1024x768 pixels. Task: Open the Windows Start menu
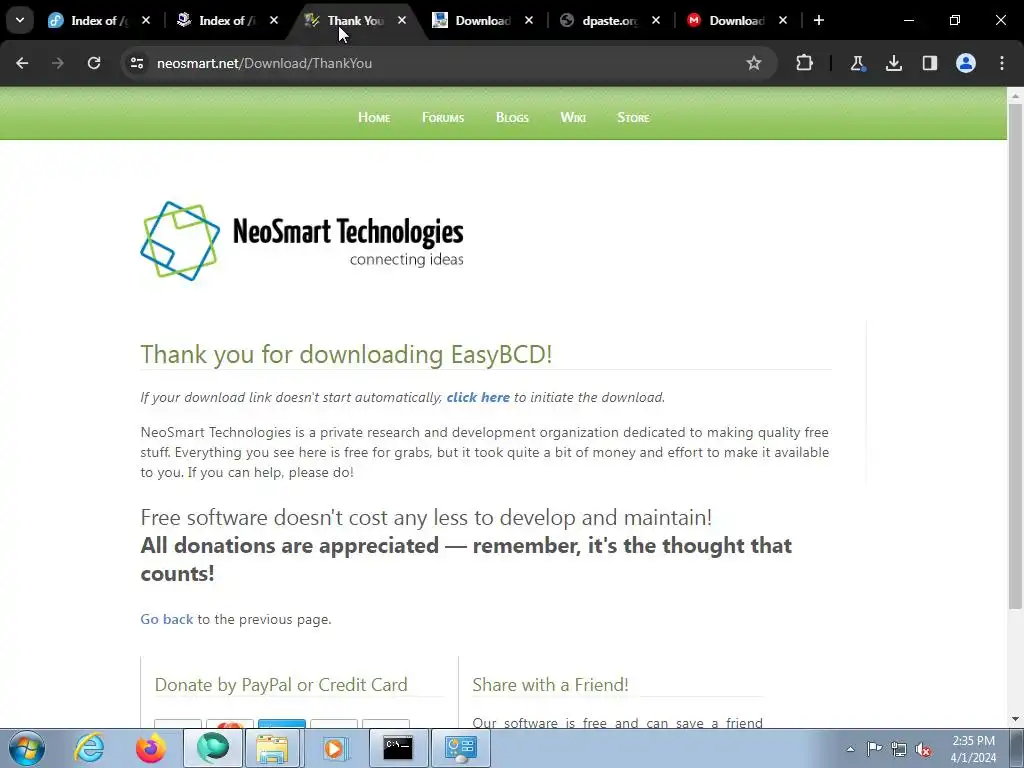pyautogui.click(x=27, y=748)
